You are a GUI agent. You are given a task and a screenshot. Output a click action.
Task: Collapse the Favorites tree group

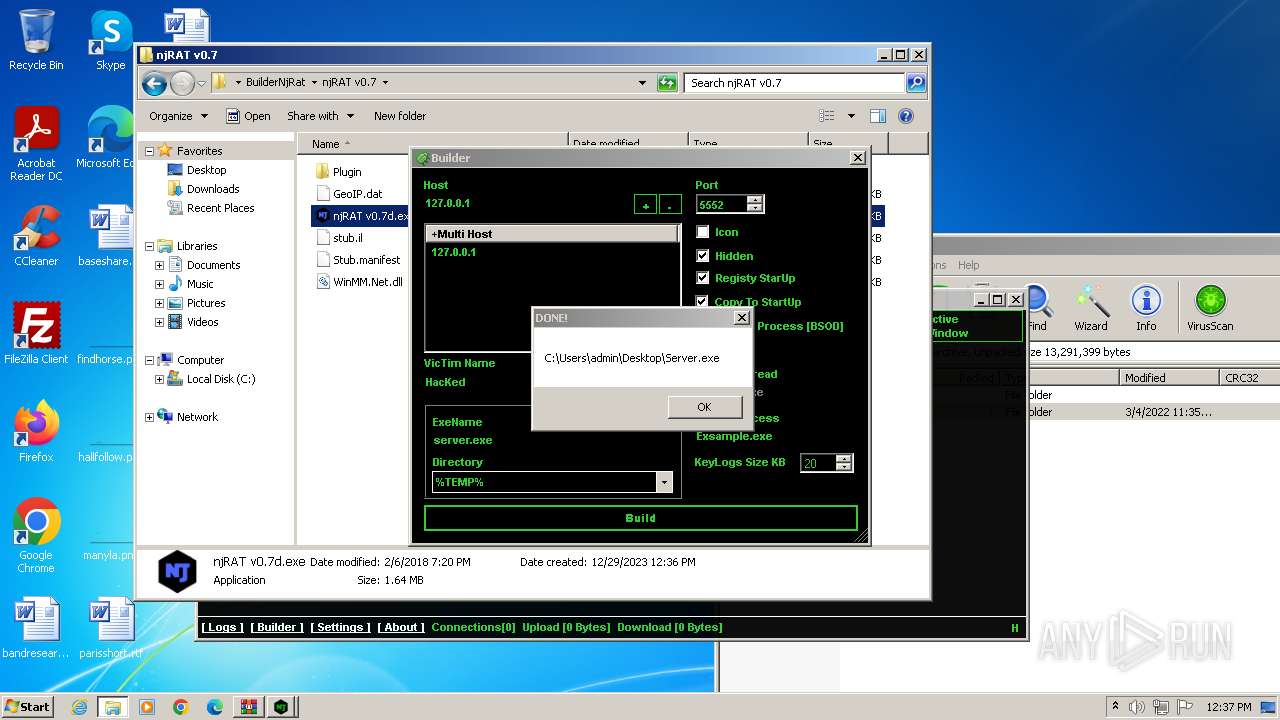click(x=150, y=151)
